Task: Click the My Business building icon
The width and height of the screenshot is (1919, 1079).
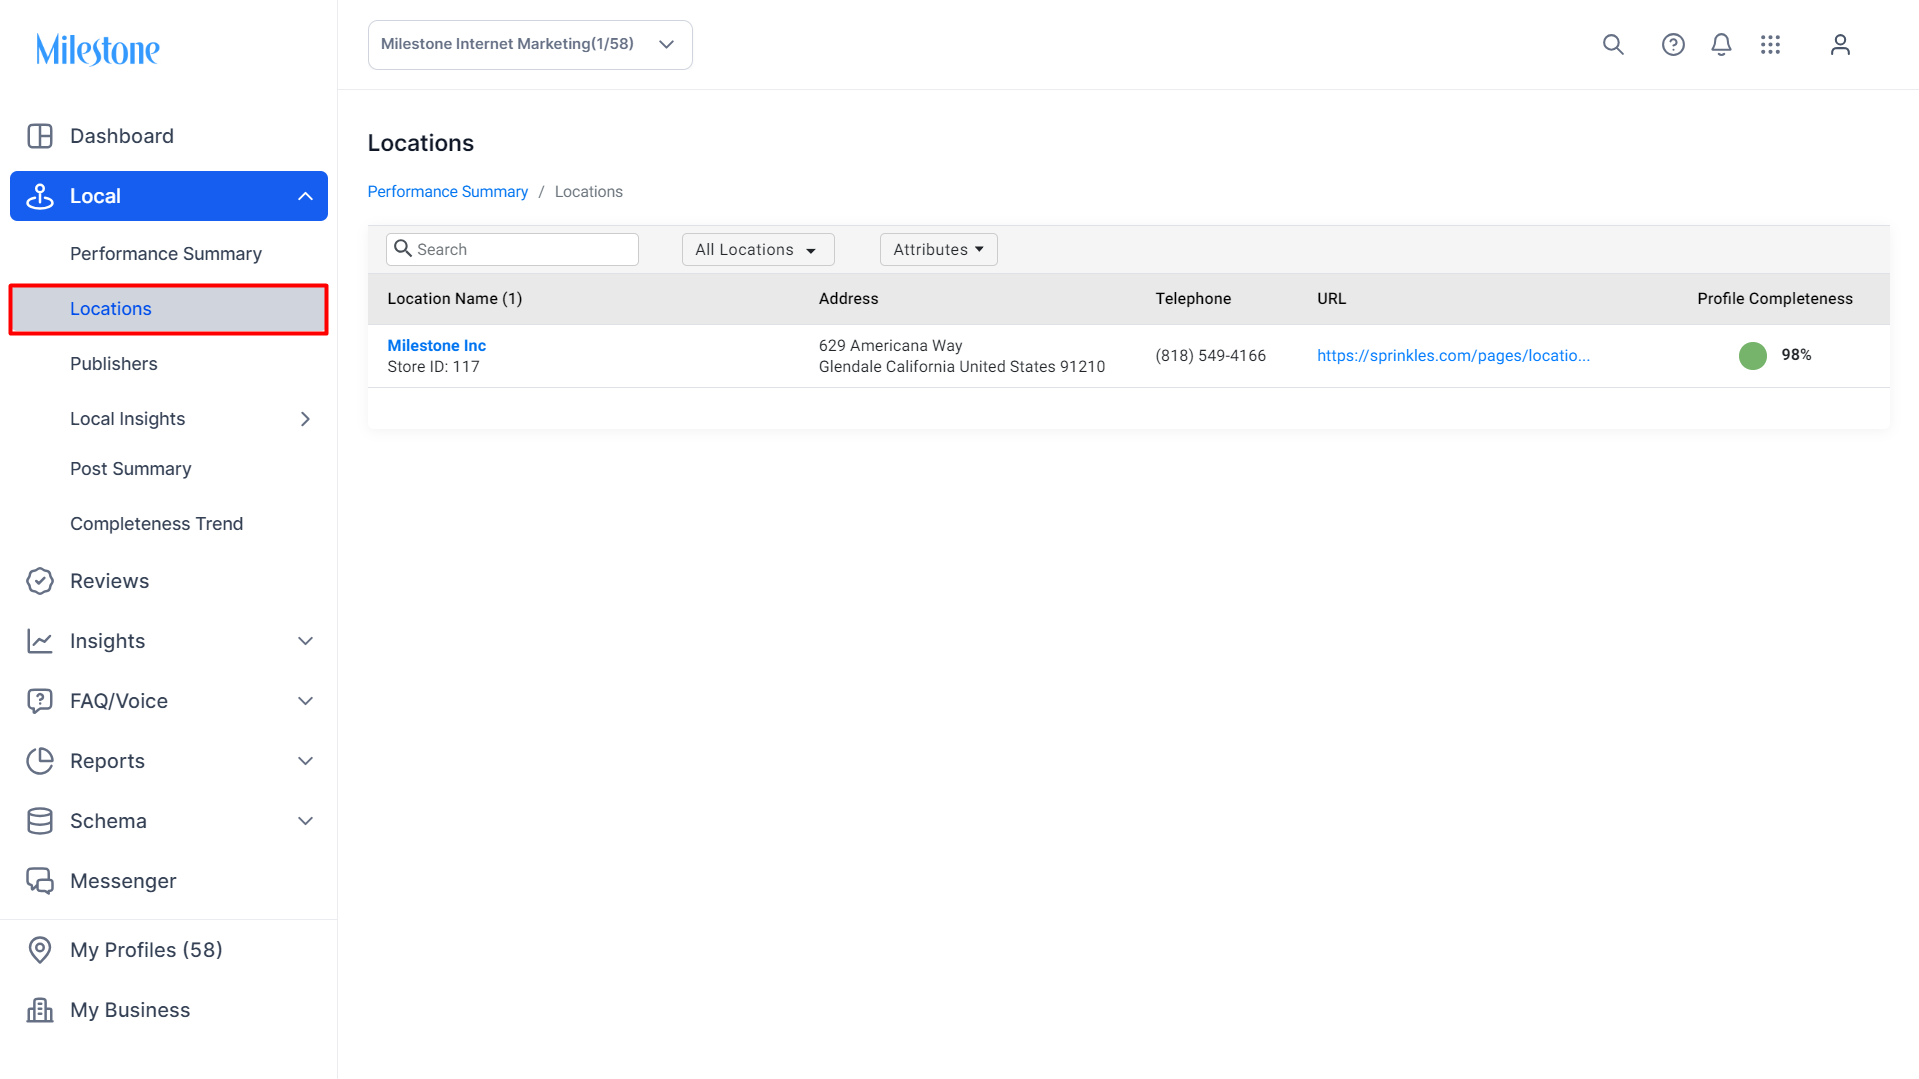Action: pos(40,1010)
